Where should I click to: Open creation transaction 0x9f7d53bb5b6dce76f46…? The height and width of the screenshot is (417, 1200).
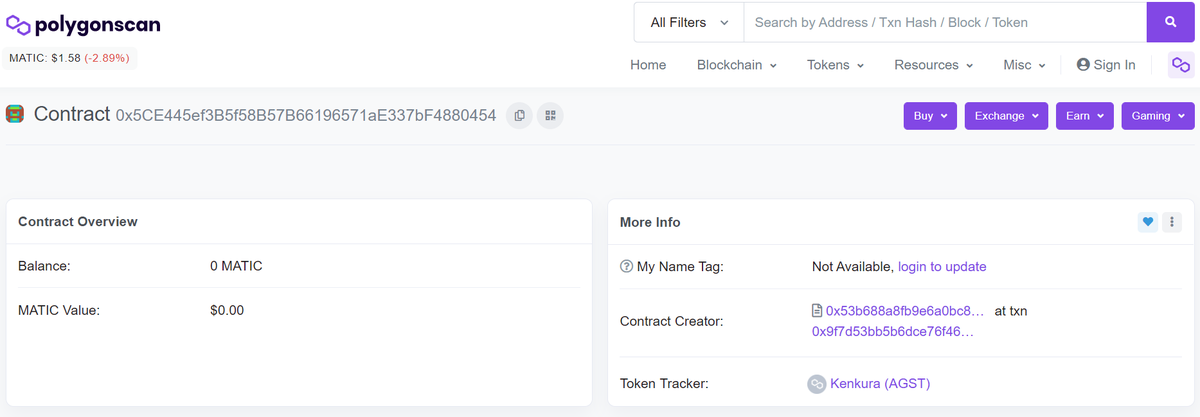(893, 331)
